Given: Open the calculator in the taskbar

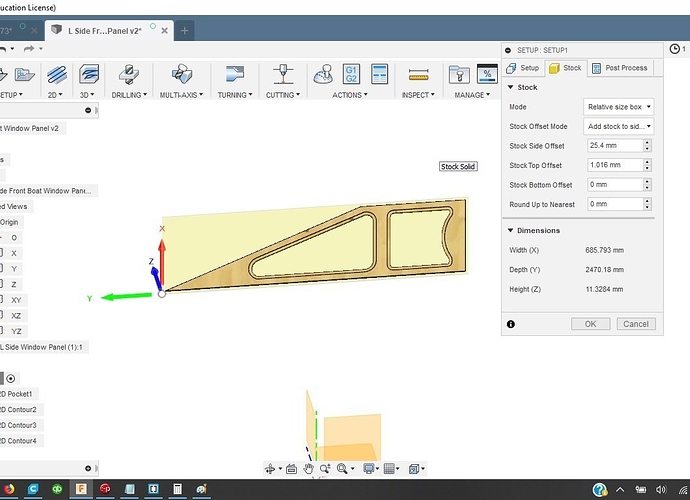Looking at the screenshot, I should click(177, 489).
